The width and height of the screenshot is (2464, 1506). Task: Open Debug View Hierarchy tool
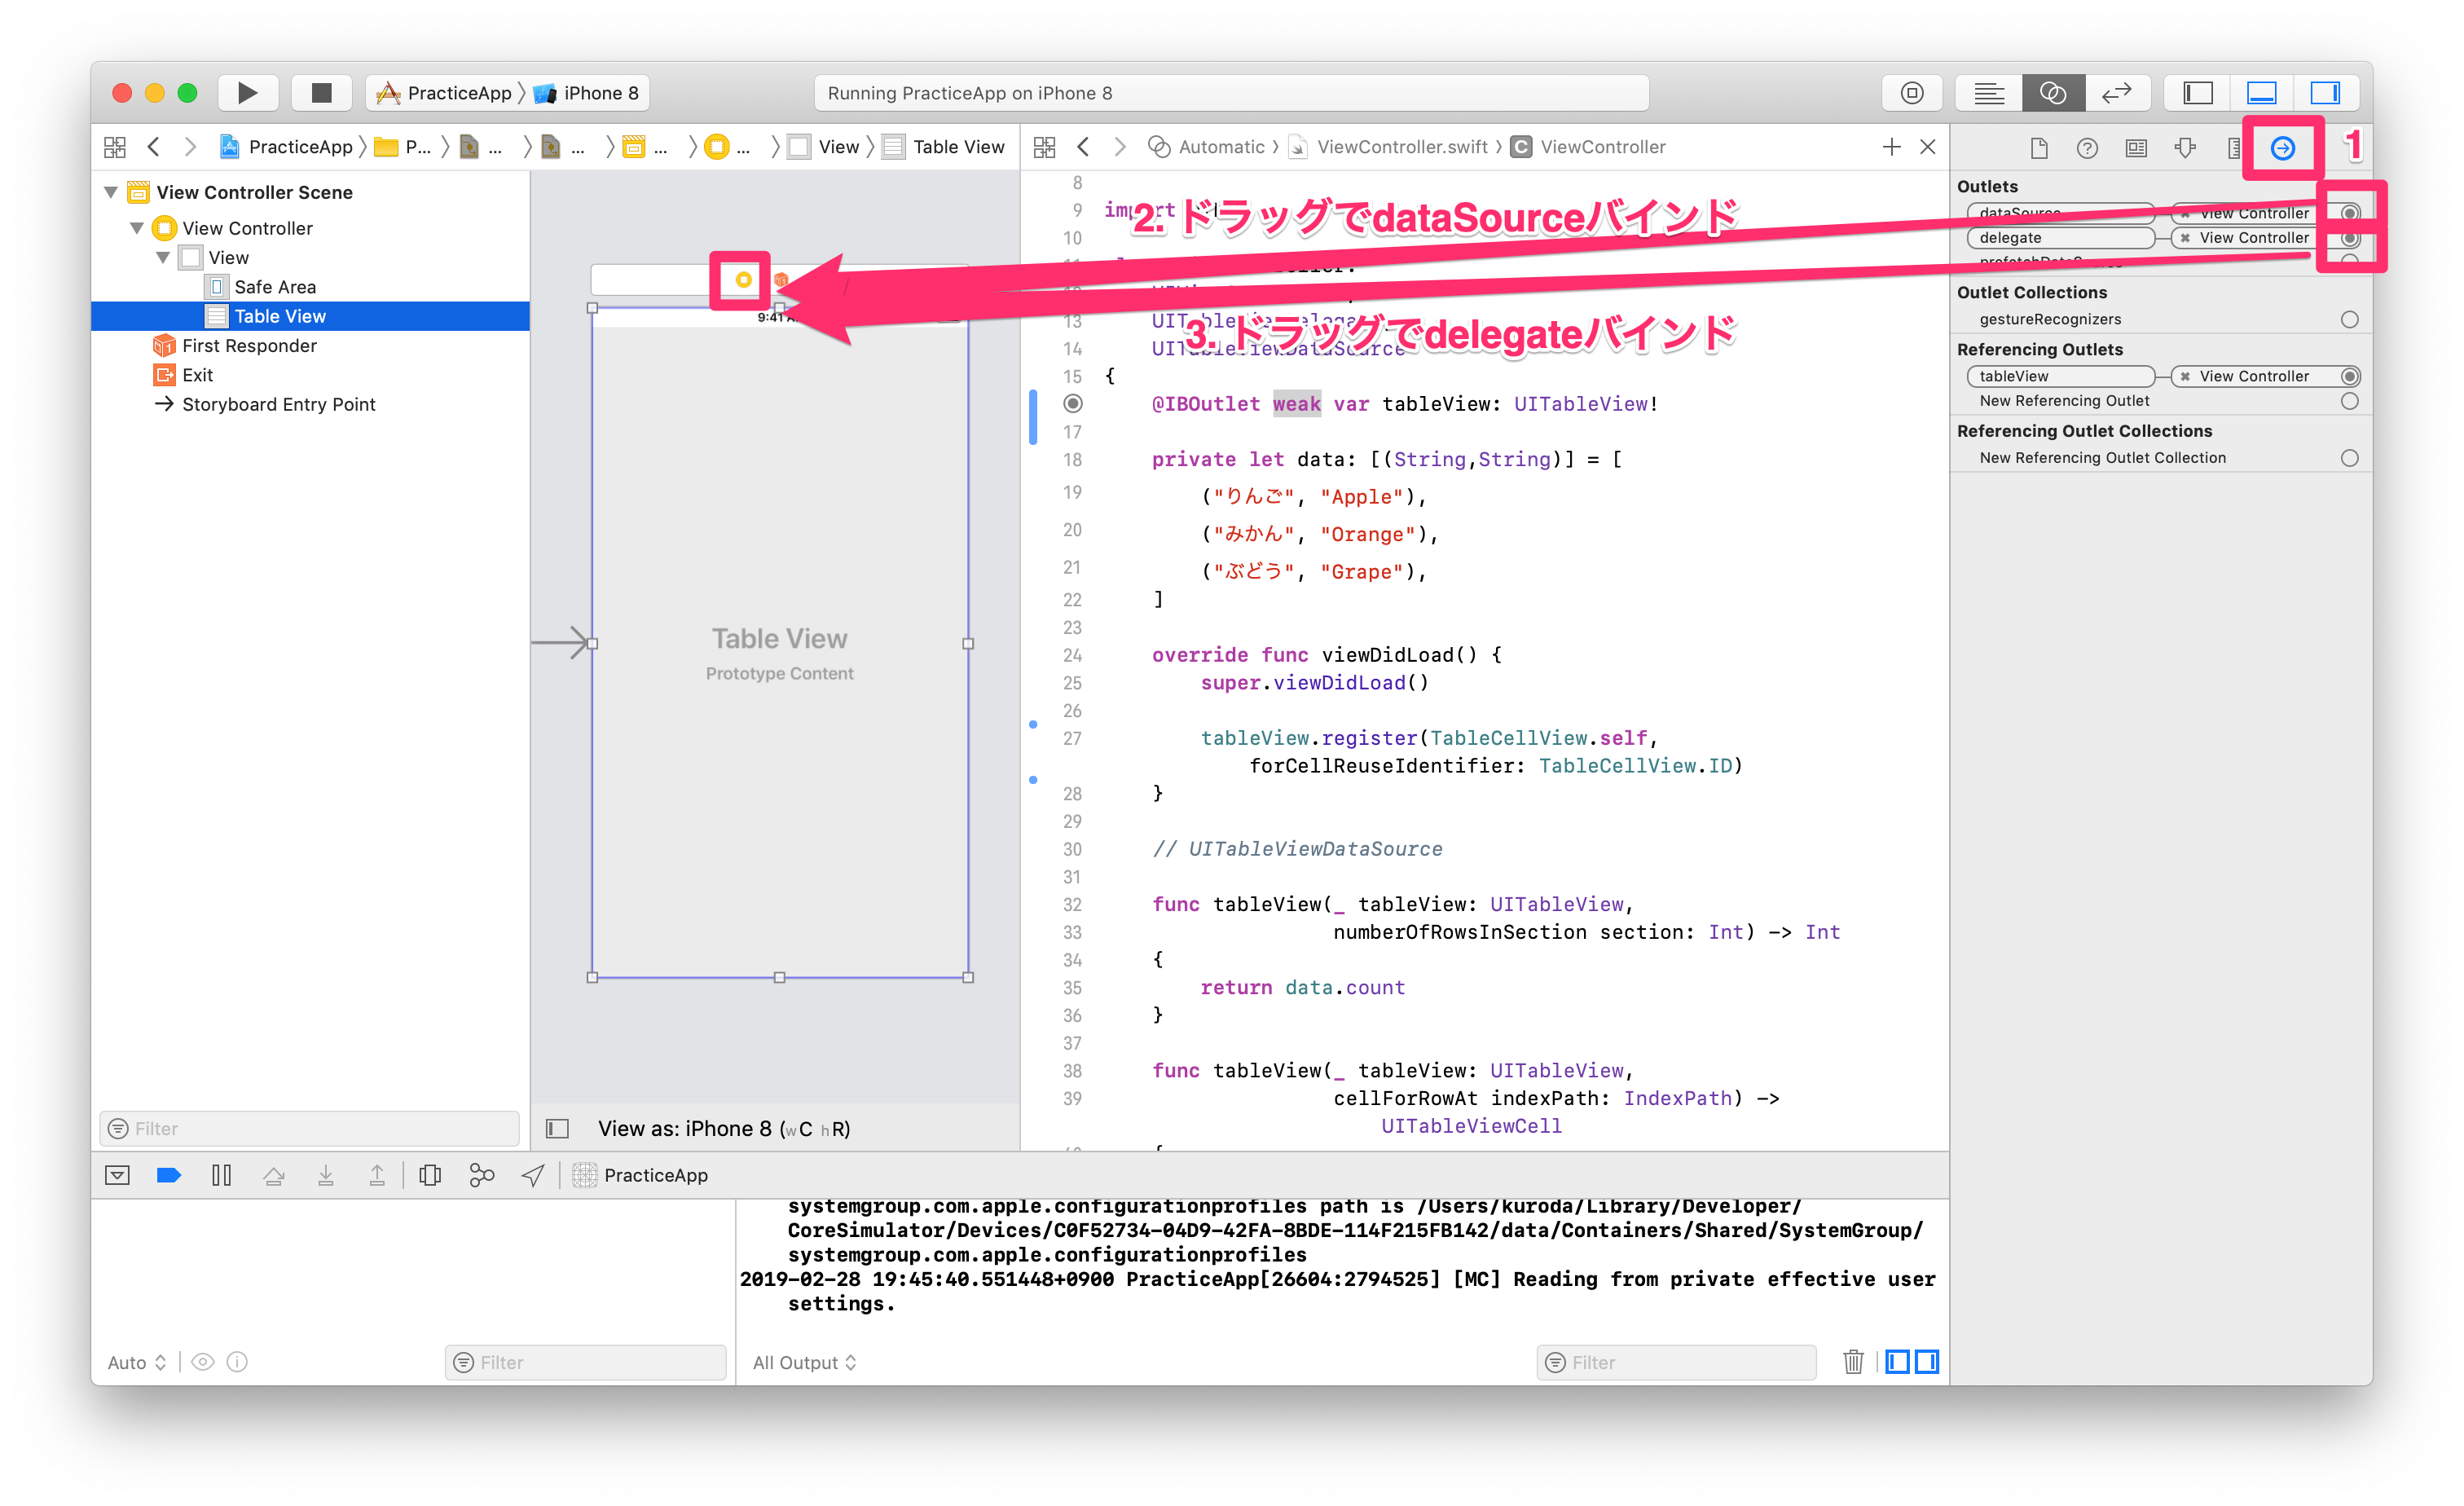430,1175
